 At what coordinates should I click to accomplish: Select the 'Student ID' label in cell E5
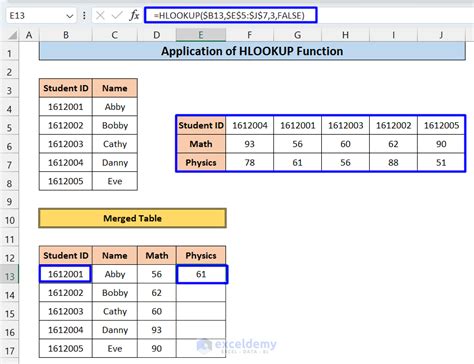tap(201, 125)
